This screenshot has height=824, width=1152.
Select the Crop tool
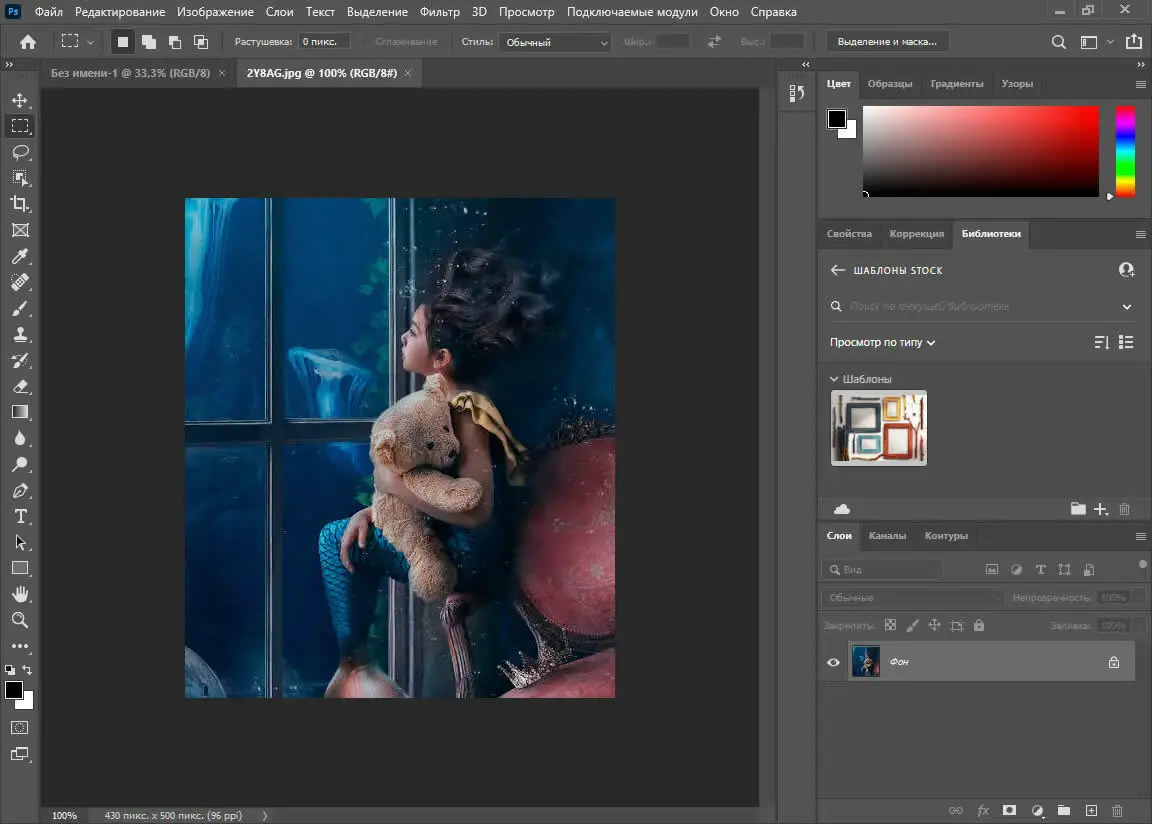point(20,203)
